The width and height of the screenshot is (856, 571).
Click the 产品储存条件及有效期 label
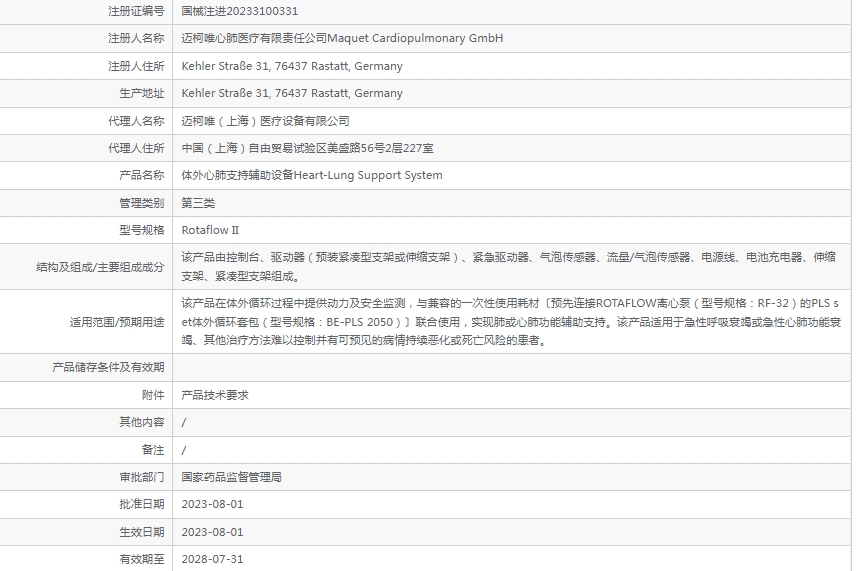tap(108, 367)
